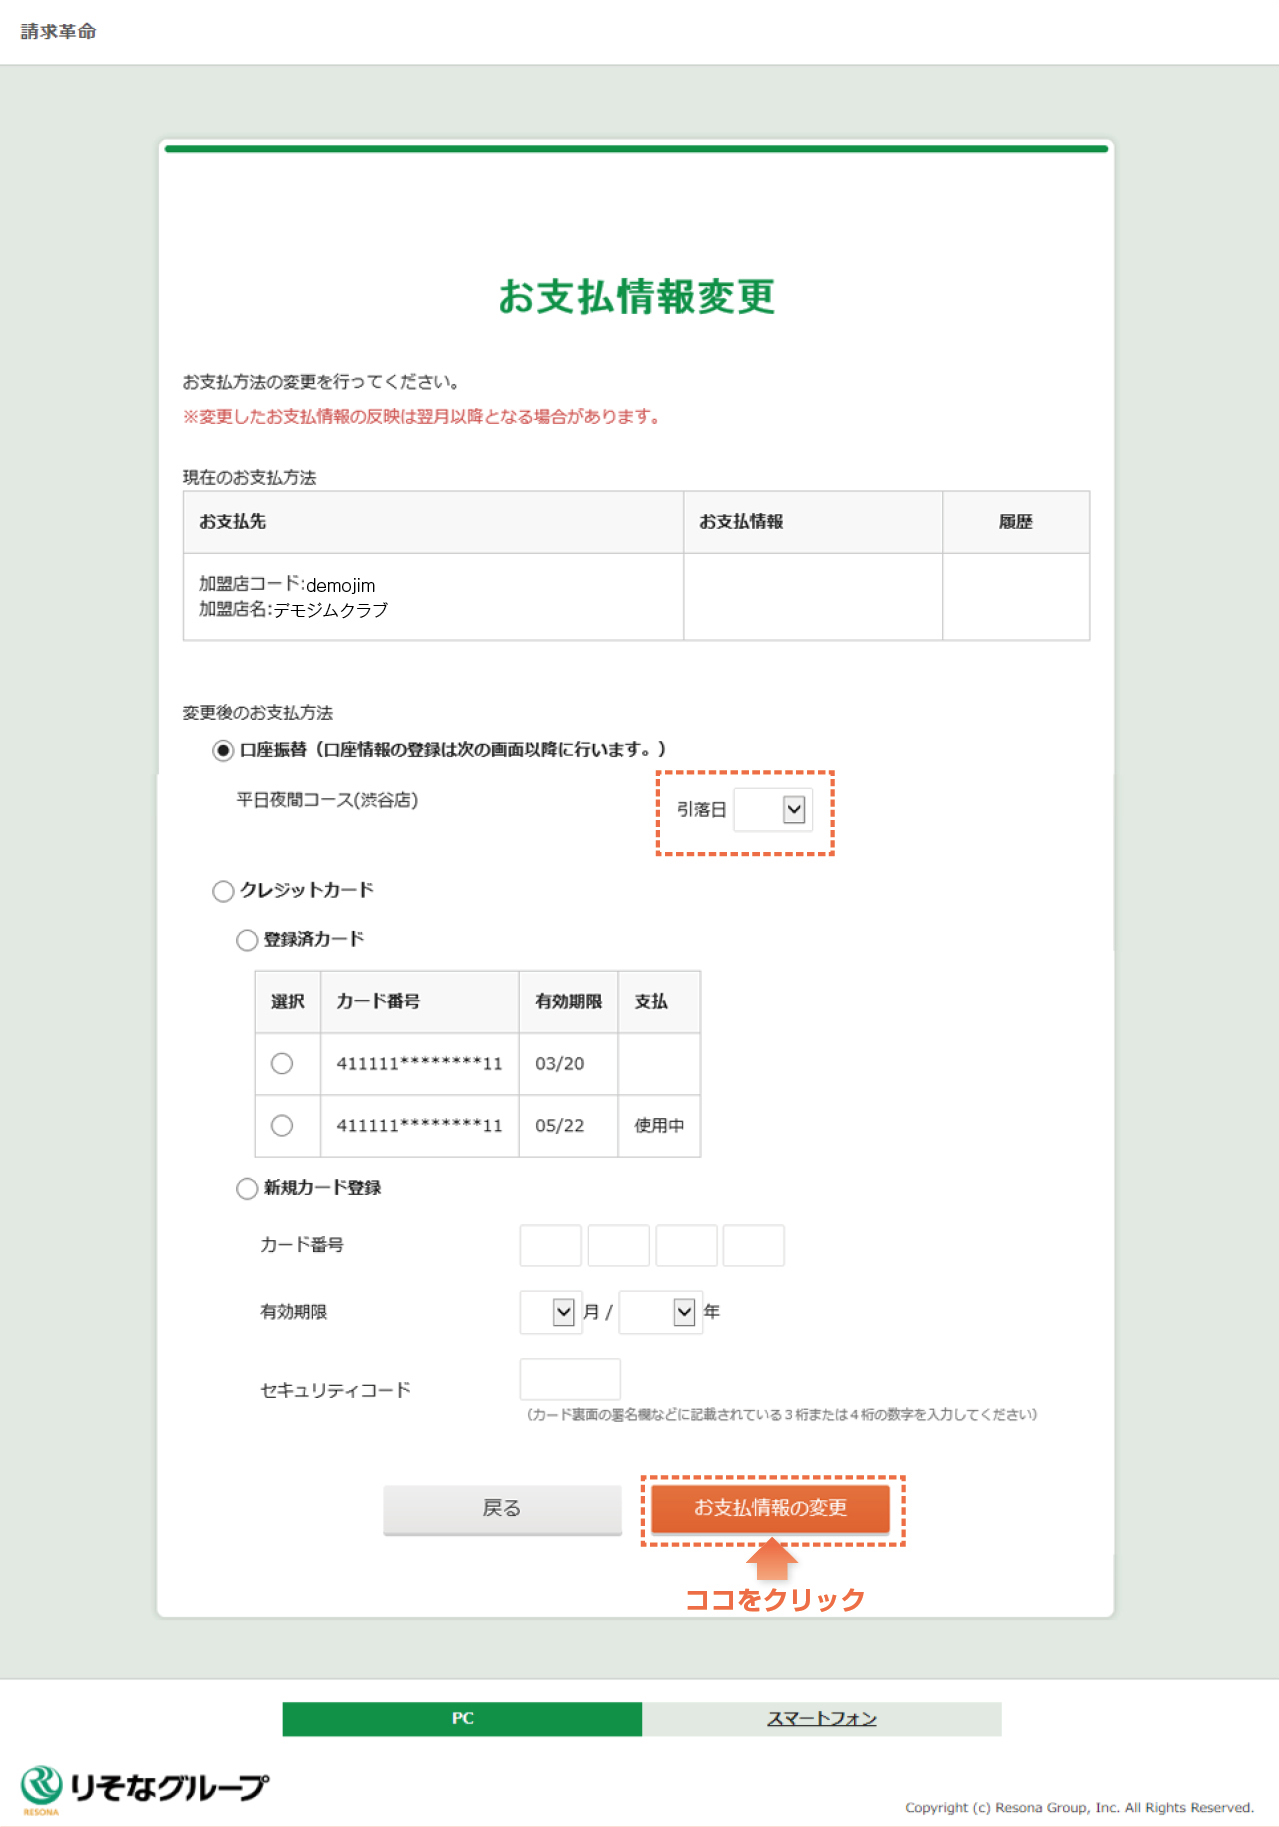Click the セキュリティコード input field

[570, 1379]
